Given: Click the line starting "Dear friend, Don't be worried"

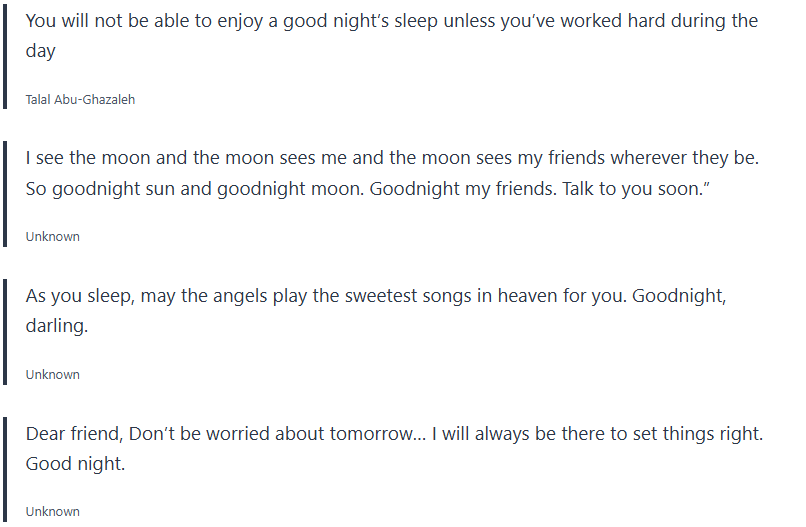Looking at the screenshot, I should [x=394, y=433].
